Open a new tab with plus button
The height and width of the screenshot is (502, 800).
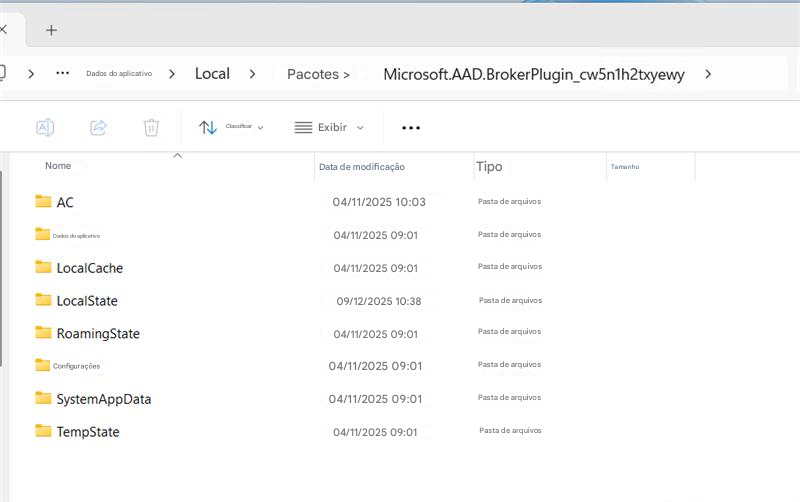(x=51, y=31)
